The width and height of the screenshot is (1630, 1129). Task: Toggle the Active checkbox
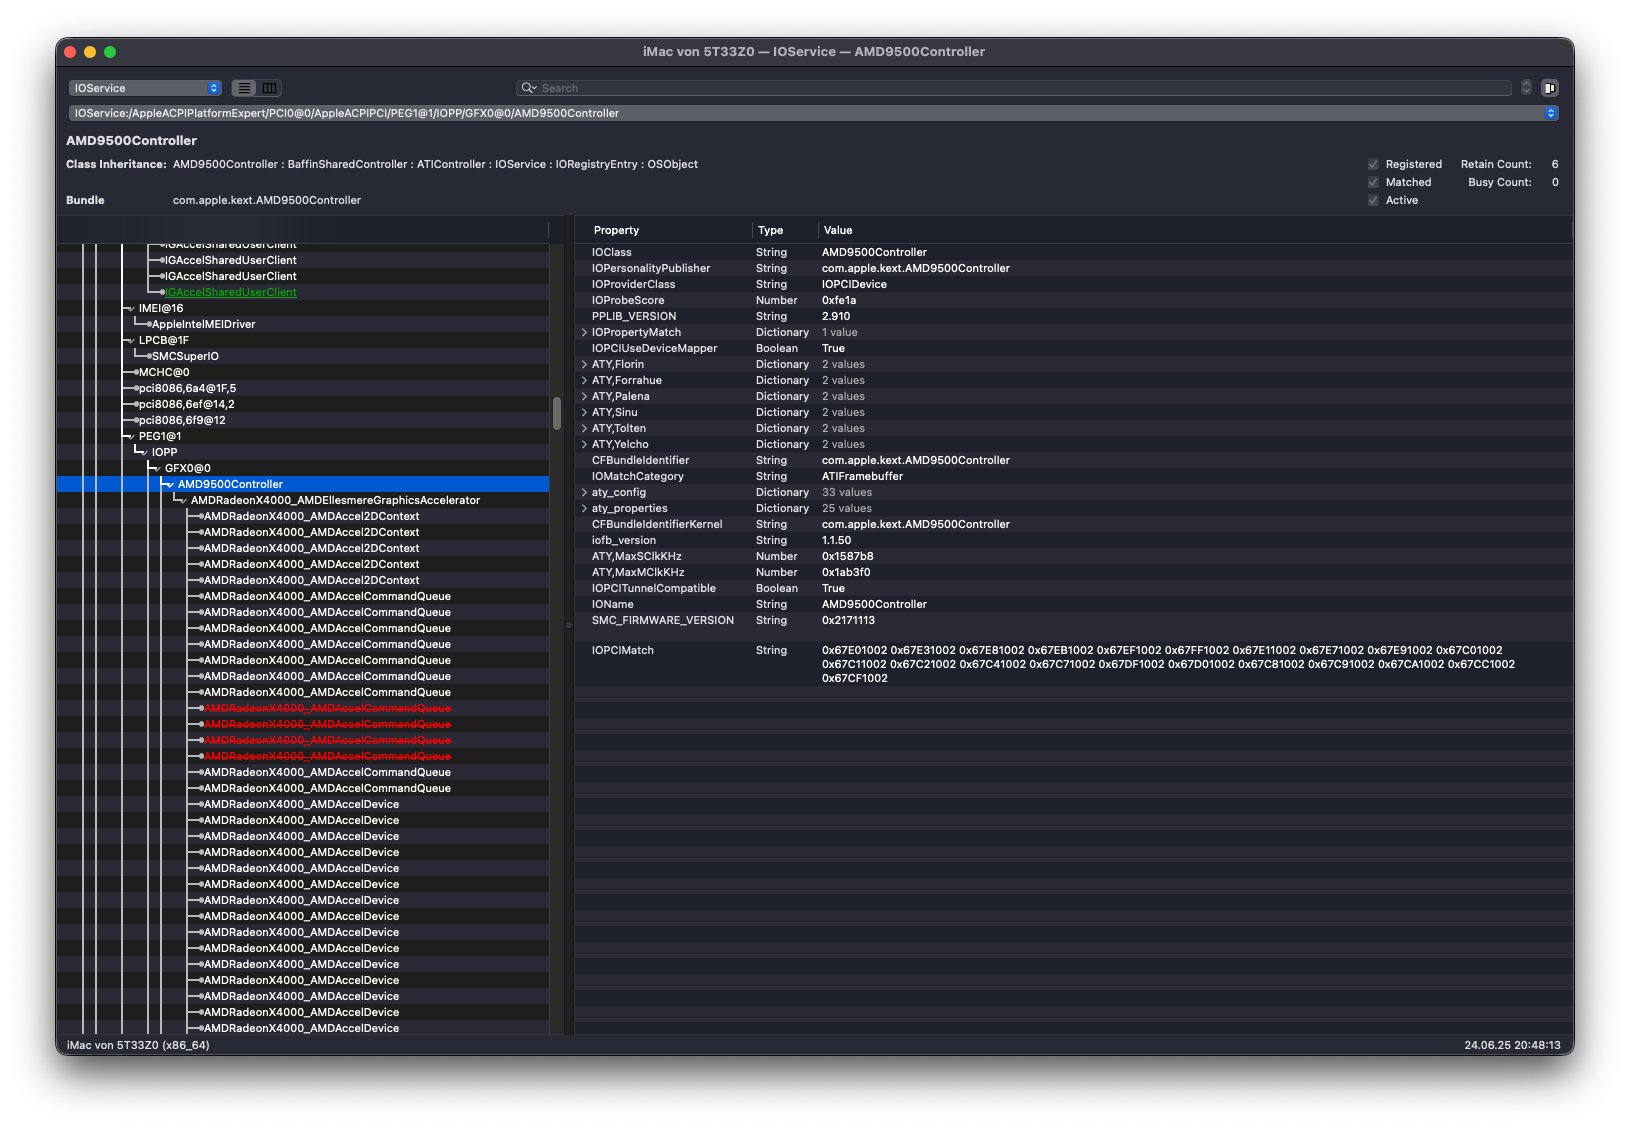coord(1373,200)
